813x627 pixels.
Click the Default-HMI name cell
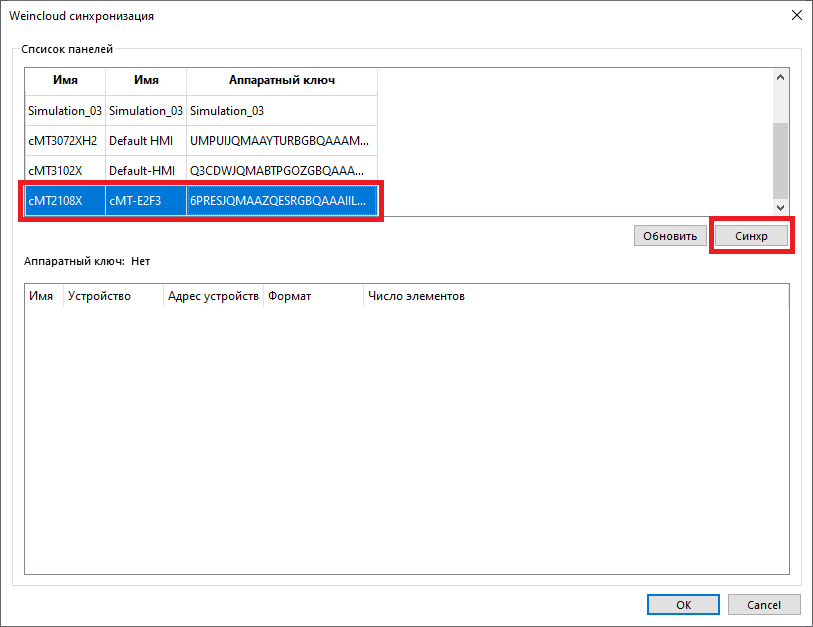point(145,170)
